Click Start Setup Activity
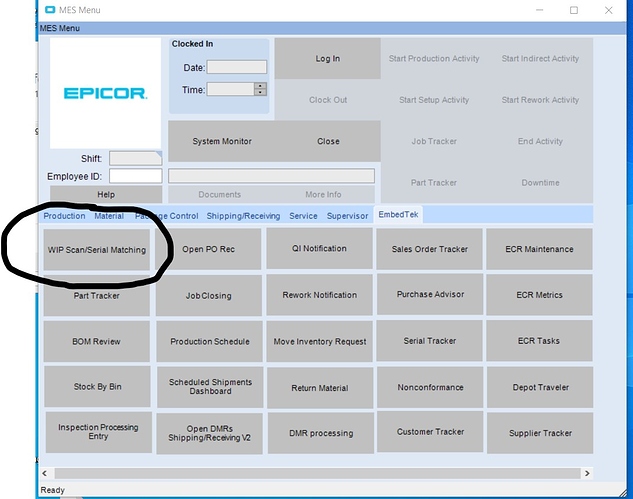 (x=434, y=100)
